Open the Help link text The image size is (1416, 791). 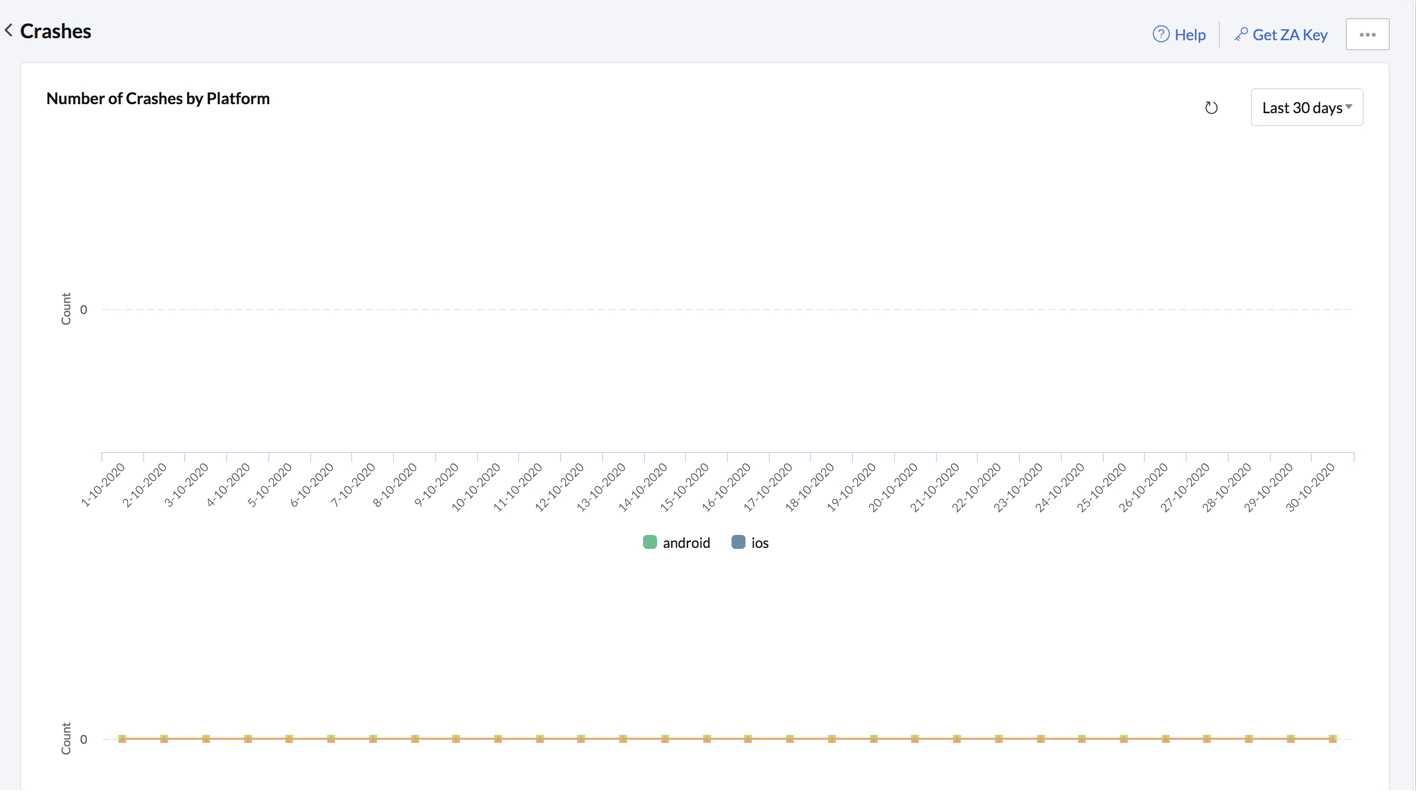coord(1190,35)
